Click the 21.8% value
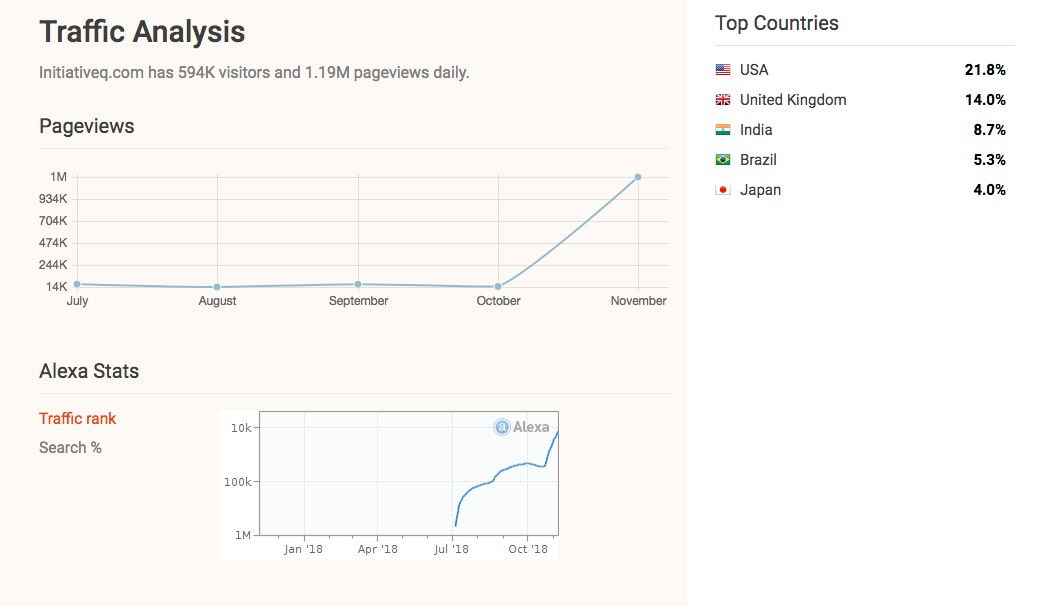 [985, 70]
